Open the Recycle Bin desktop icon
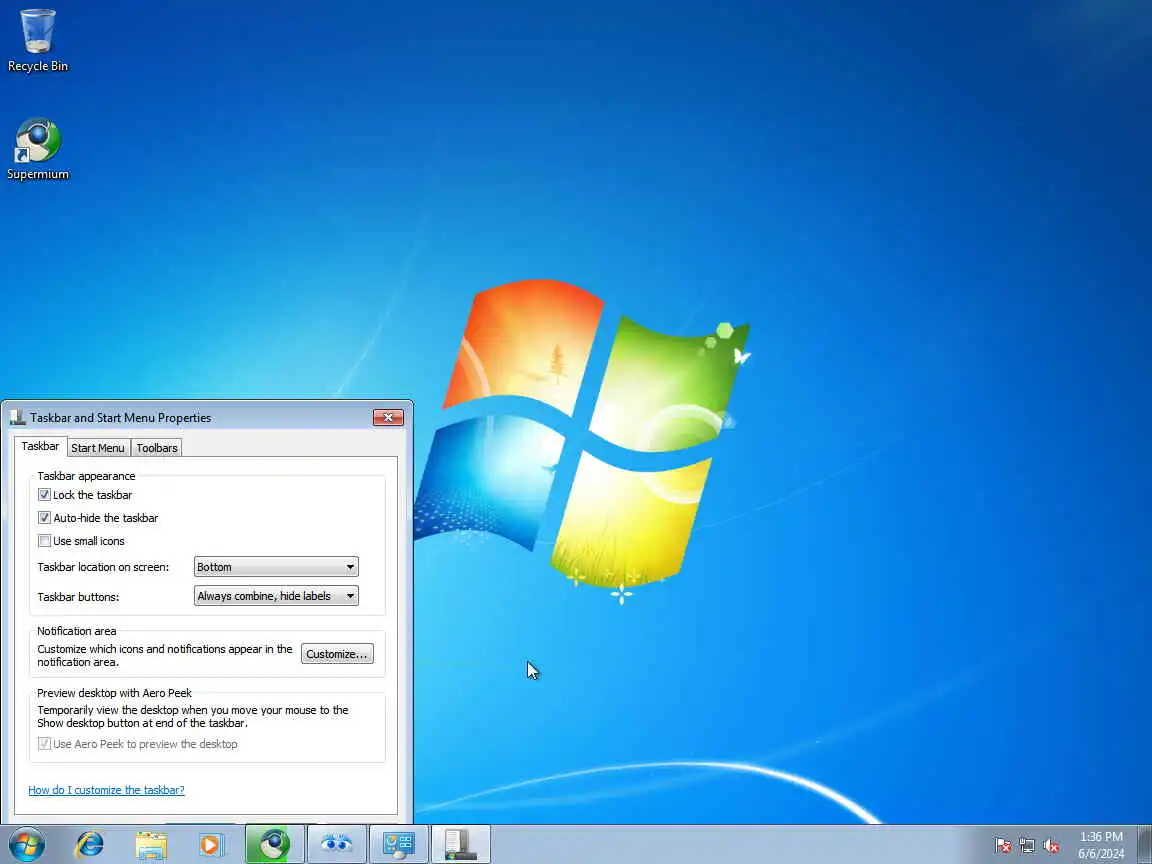 pos(37,40)
